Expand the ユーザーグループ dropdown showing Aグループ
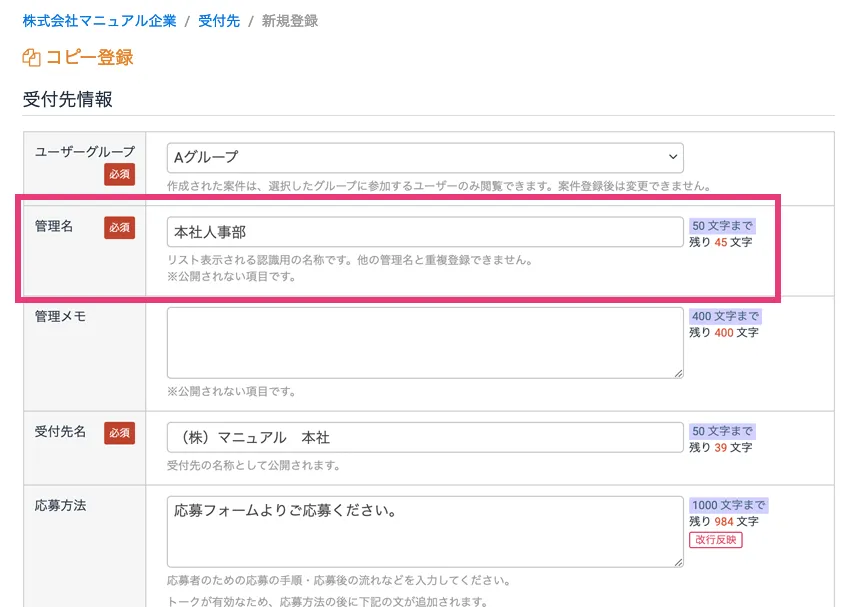This screenshot has width=860, height=607. (x=425, y=157)
